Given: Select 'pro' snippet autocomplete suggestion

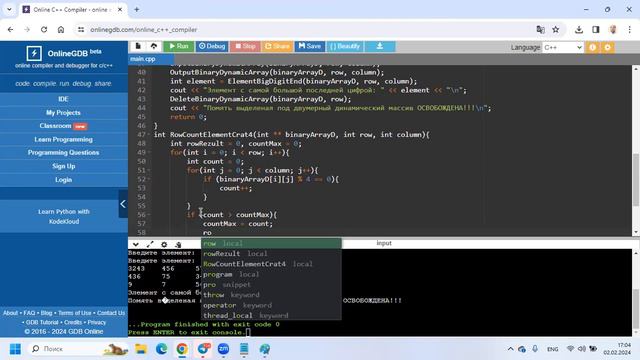Looking at the screenshot, I should click(x=271, y=284).
